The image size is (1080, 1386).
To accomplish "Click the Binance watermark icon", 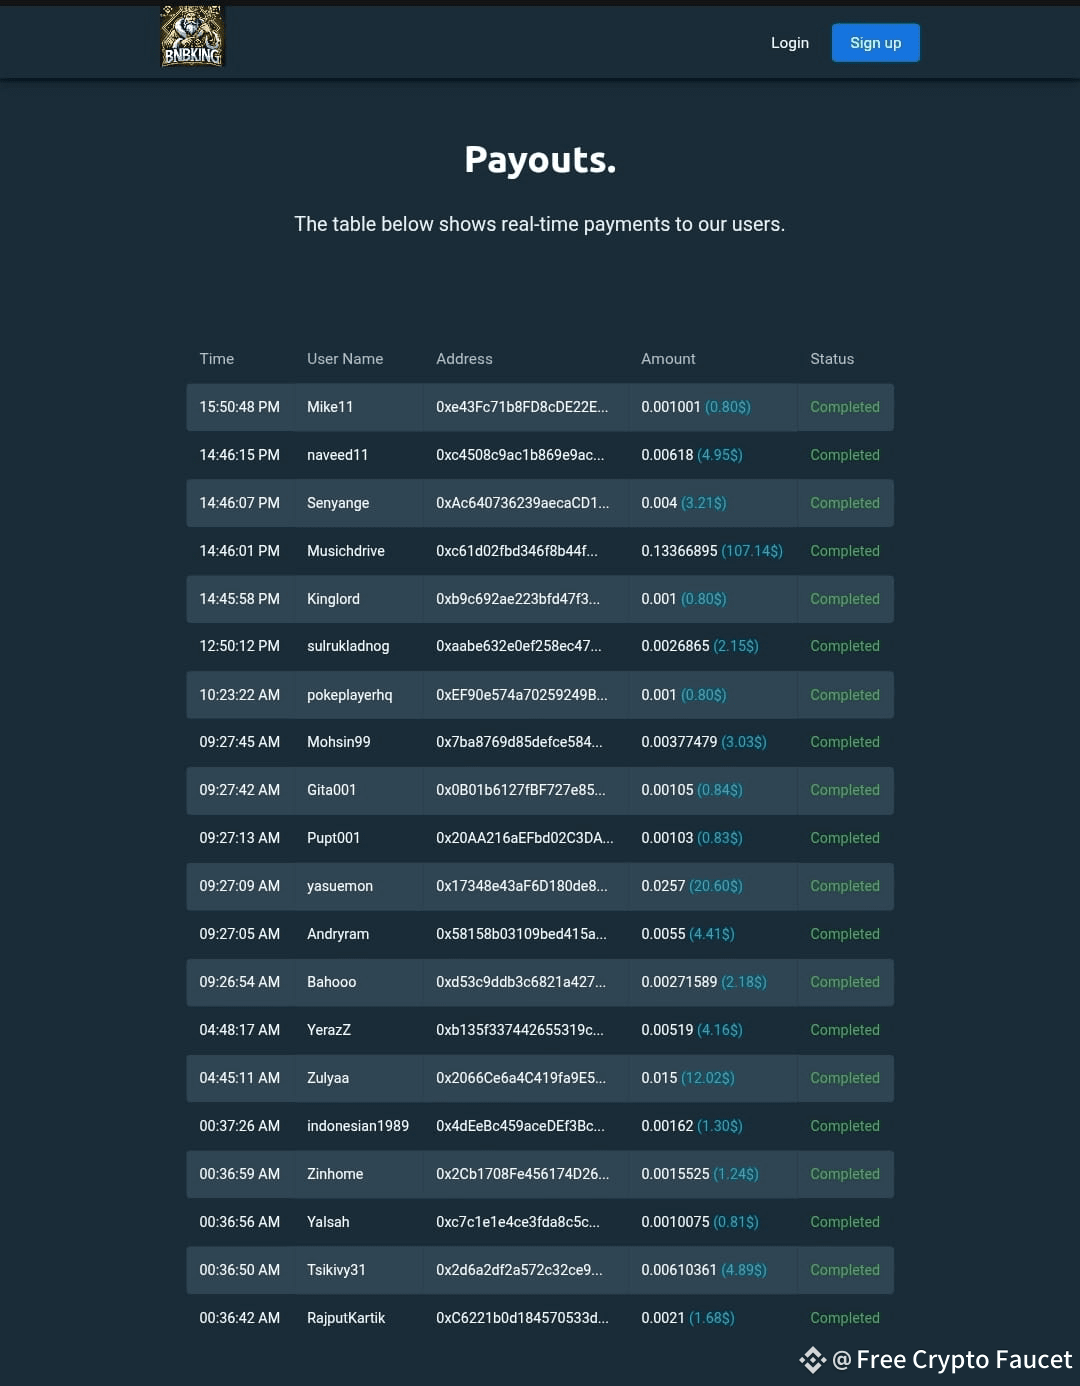I will point(812,1360).
